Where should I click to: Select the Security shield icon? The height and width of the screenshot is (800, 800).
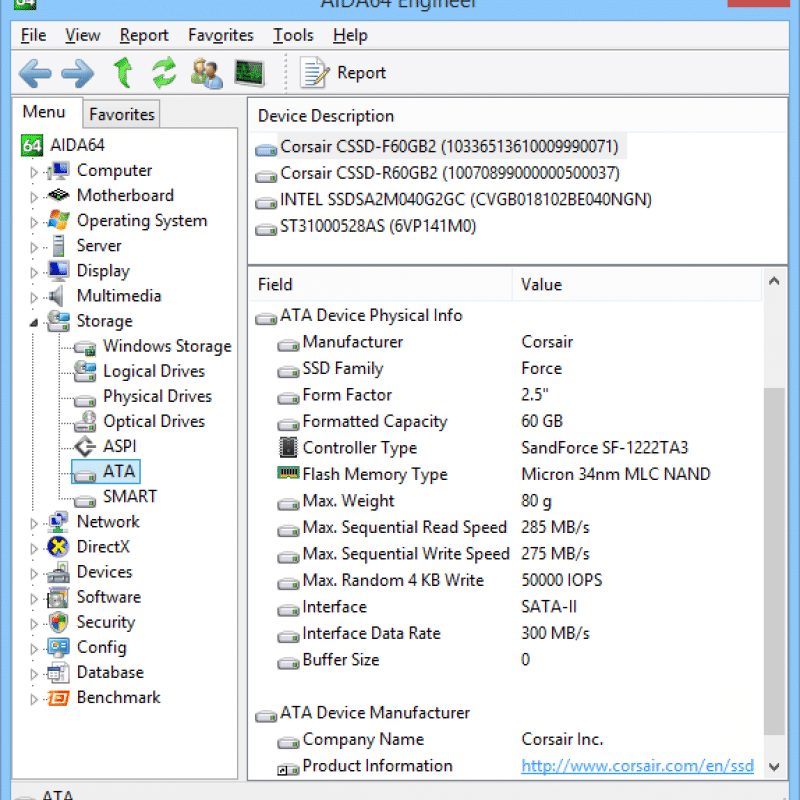click(x=59, y=622)
